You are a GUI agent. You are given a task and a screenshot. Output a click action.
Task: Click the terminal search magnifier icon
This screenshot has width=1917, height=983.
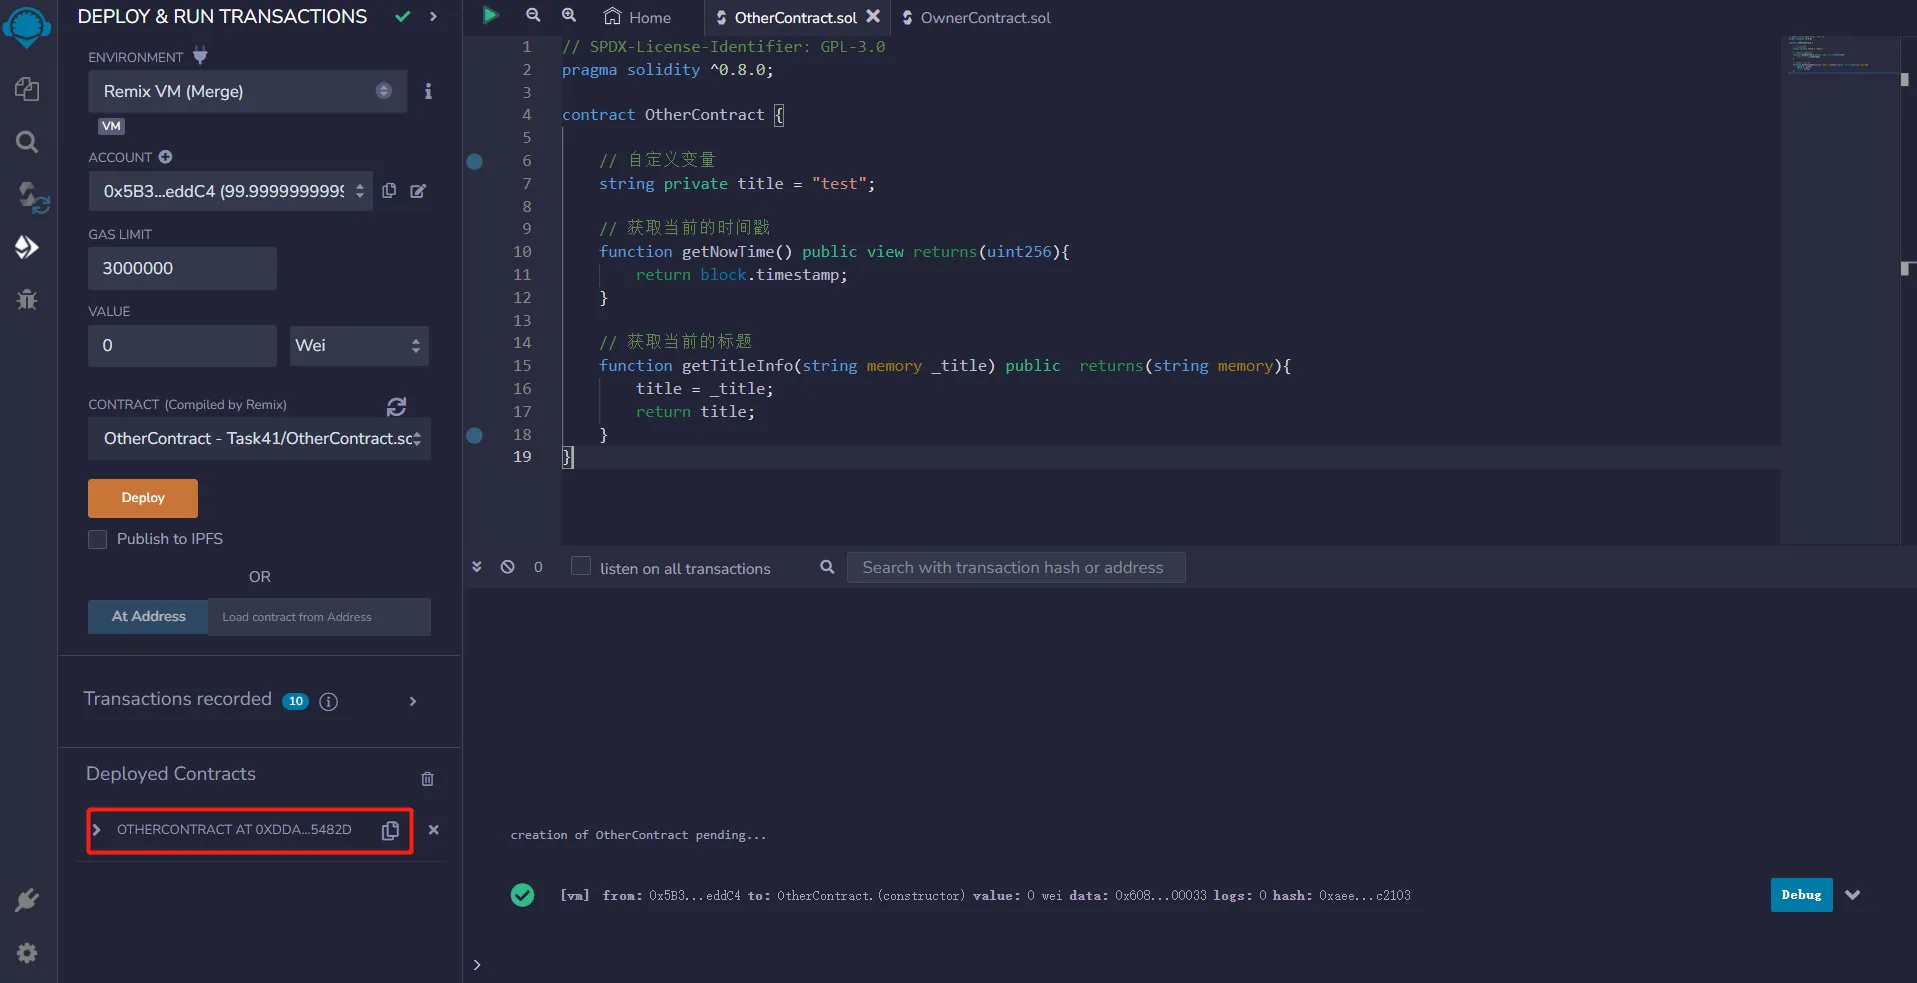pos(827,567)
